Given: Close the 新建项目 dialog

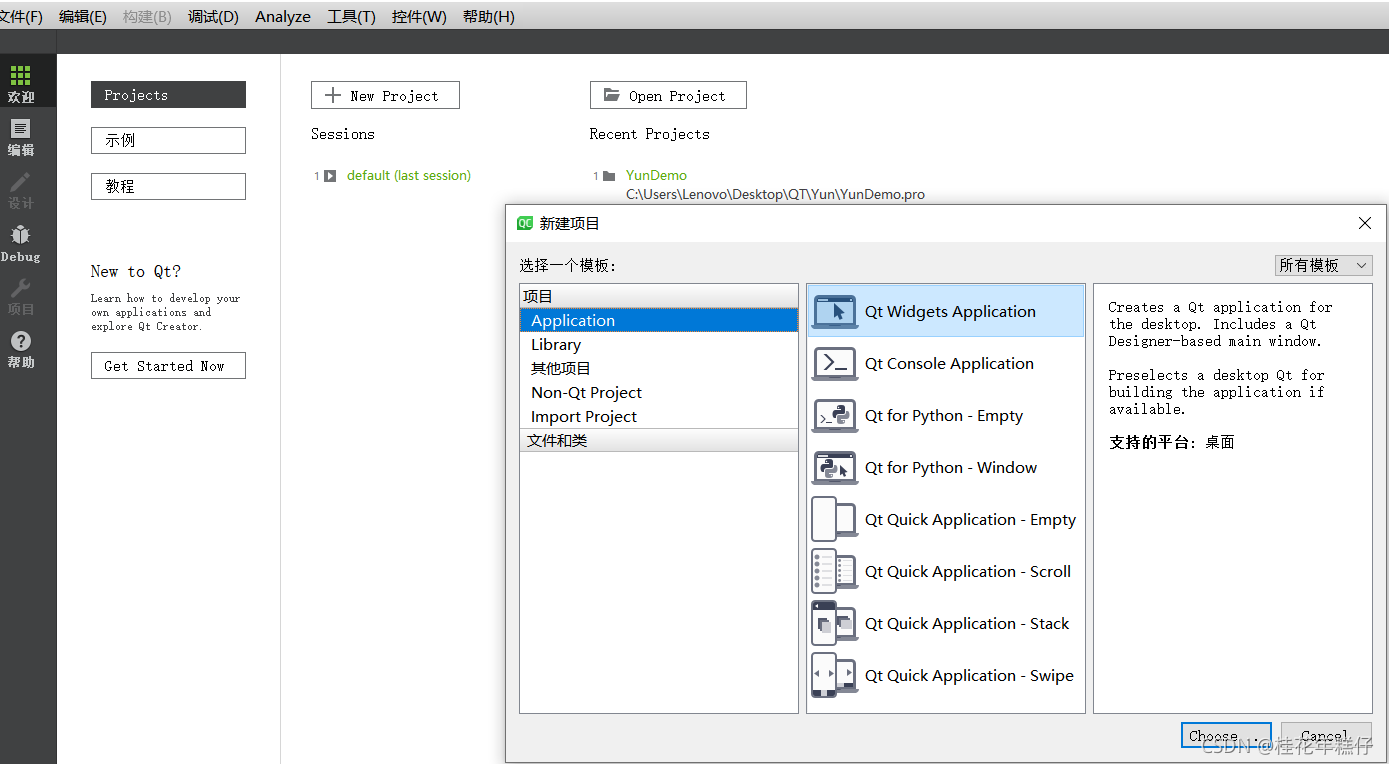Looking at the screenshot, I should (x=1365, y=223).
